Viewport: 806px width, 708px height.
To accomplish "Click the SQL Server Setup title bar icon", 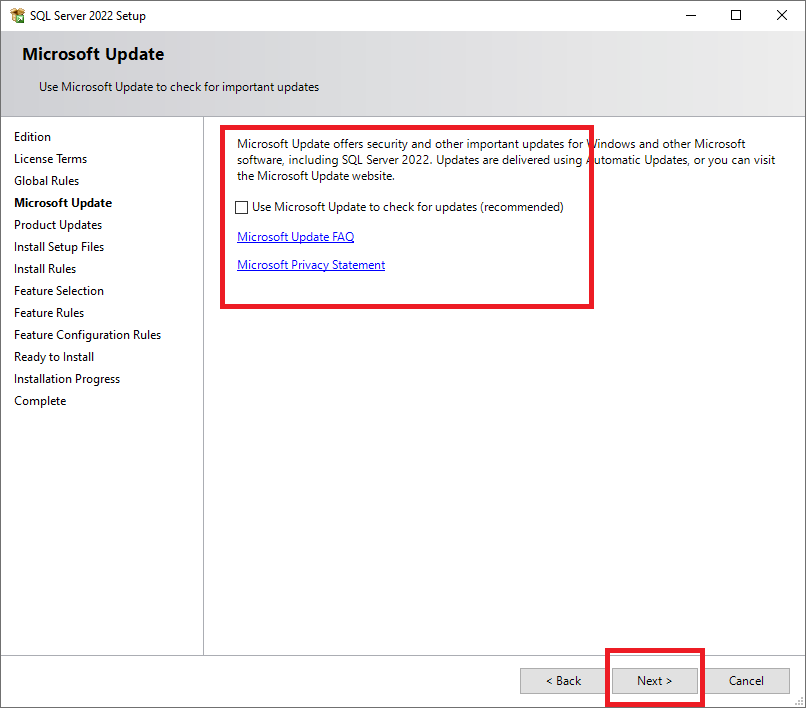I will (x=17, y=15).
